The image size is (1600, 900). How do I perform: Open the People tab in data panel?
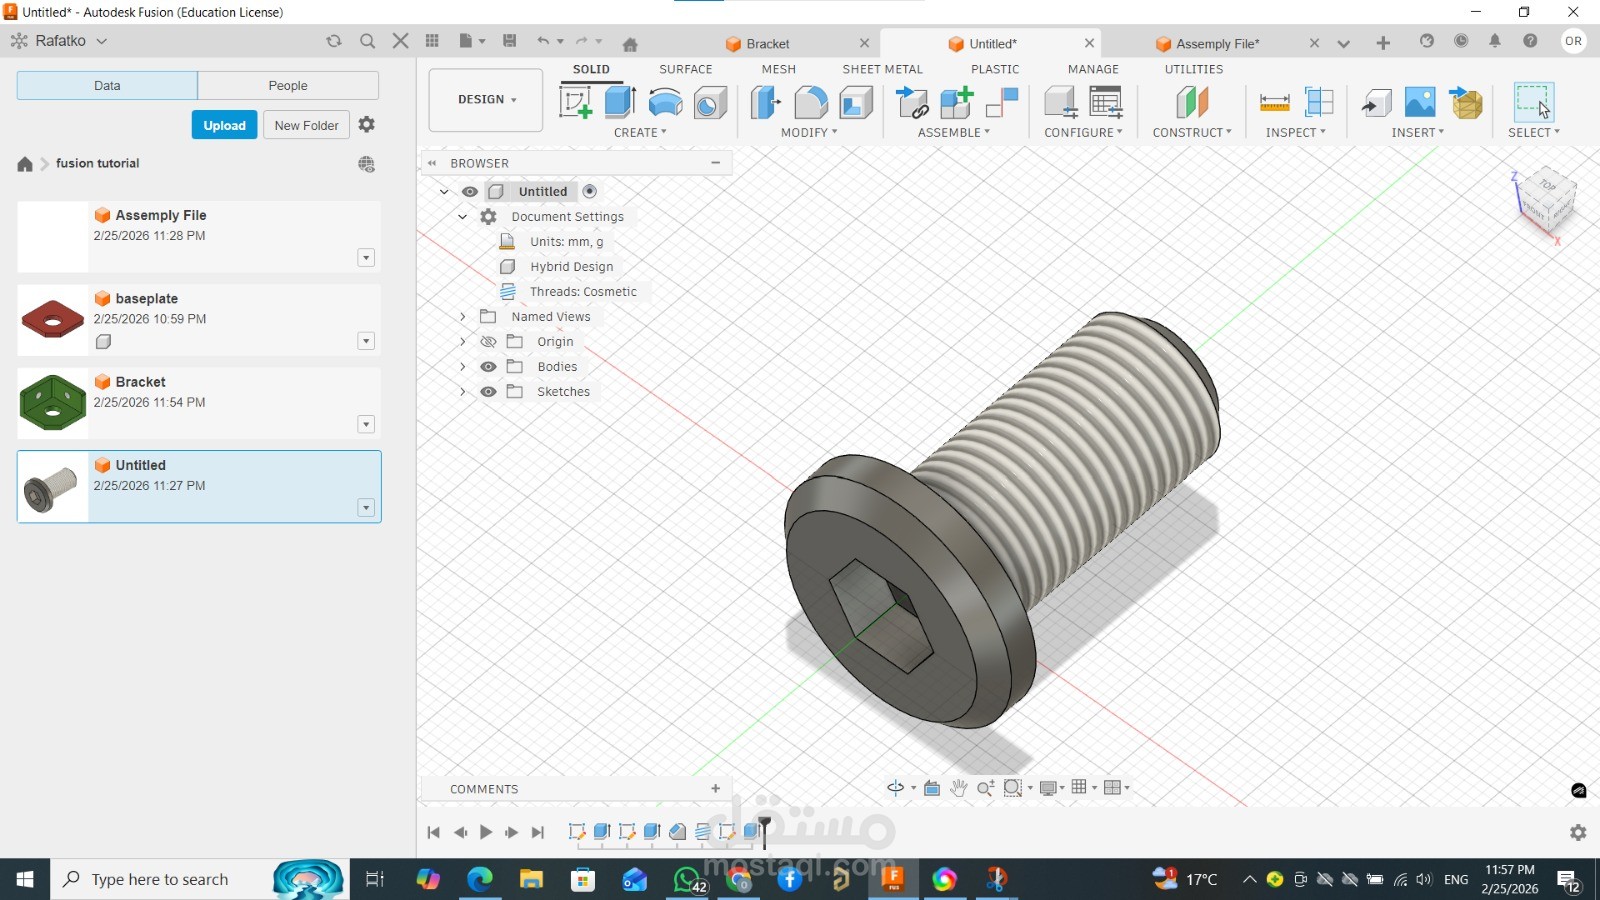pyautogui.click(x=288, y=86)
